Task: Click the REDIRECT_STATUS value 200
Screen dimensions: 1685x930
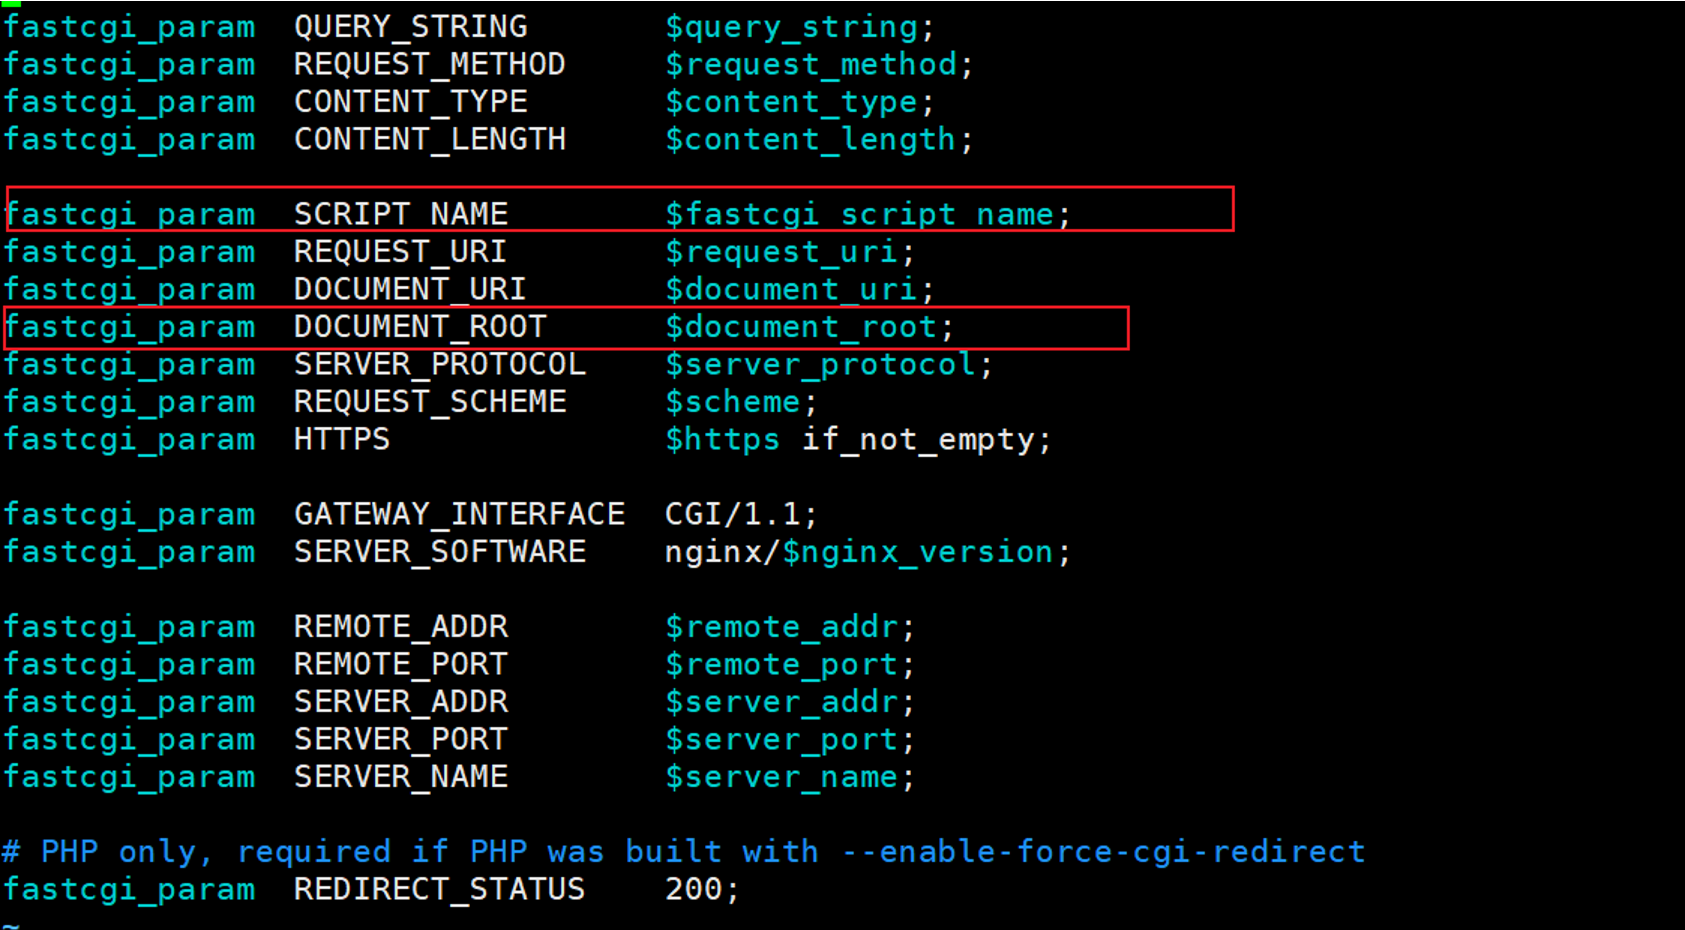Action: pos(693,890)
